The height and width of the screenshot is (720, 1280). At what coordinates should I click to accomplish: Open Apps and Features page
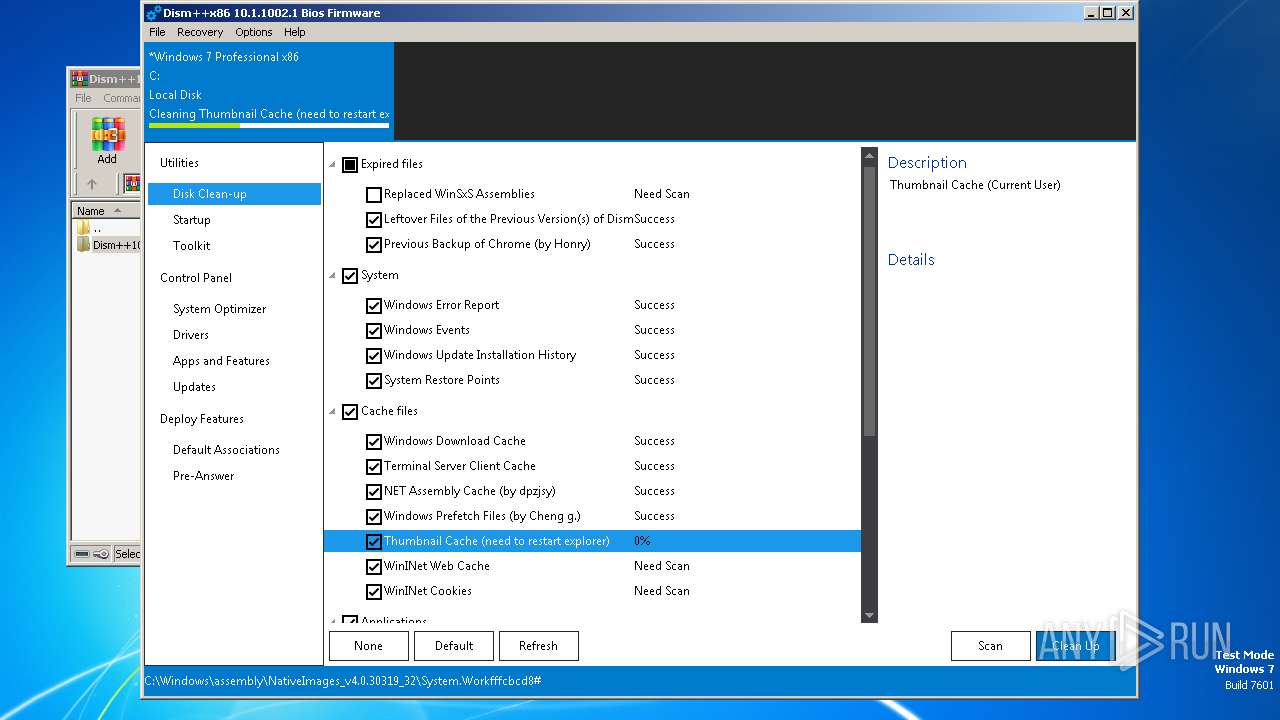click(x=221, y=361)
